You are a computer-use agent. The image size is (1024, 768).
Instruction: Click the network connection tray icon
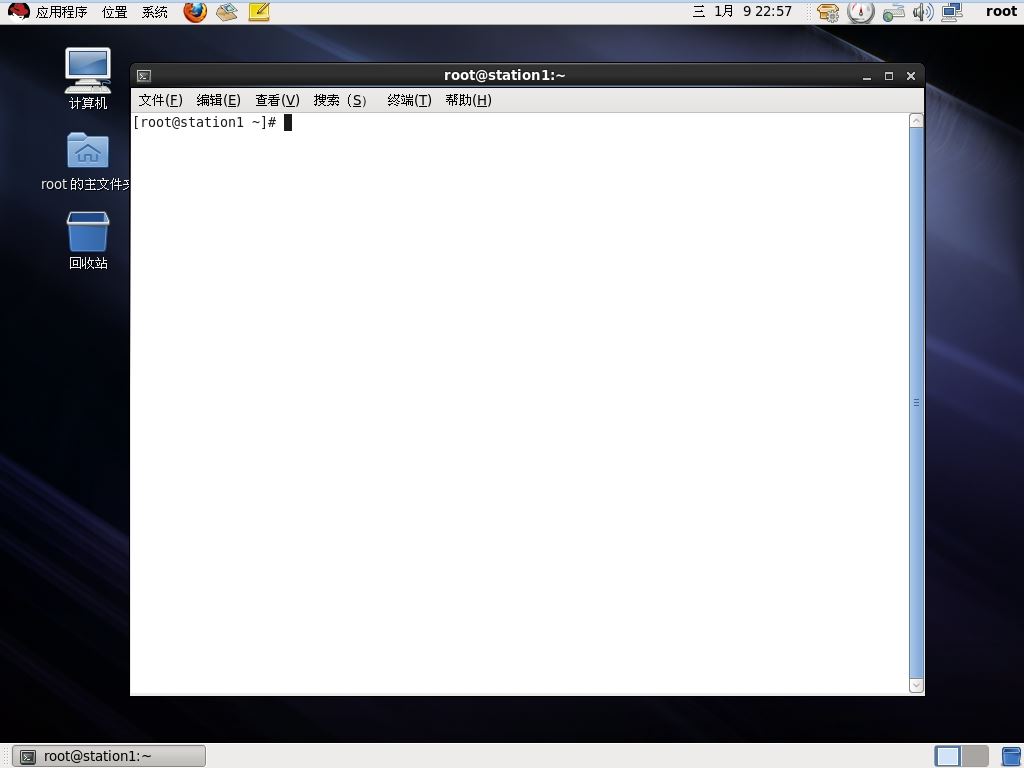[x=893, y=12]
